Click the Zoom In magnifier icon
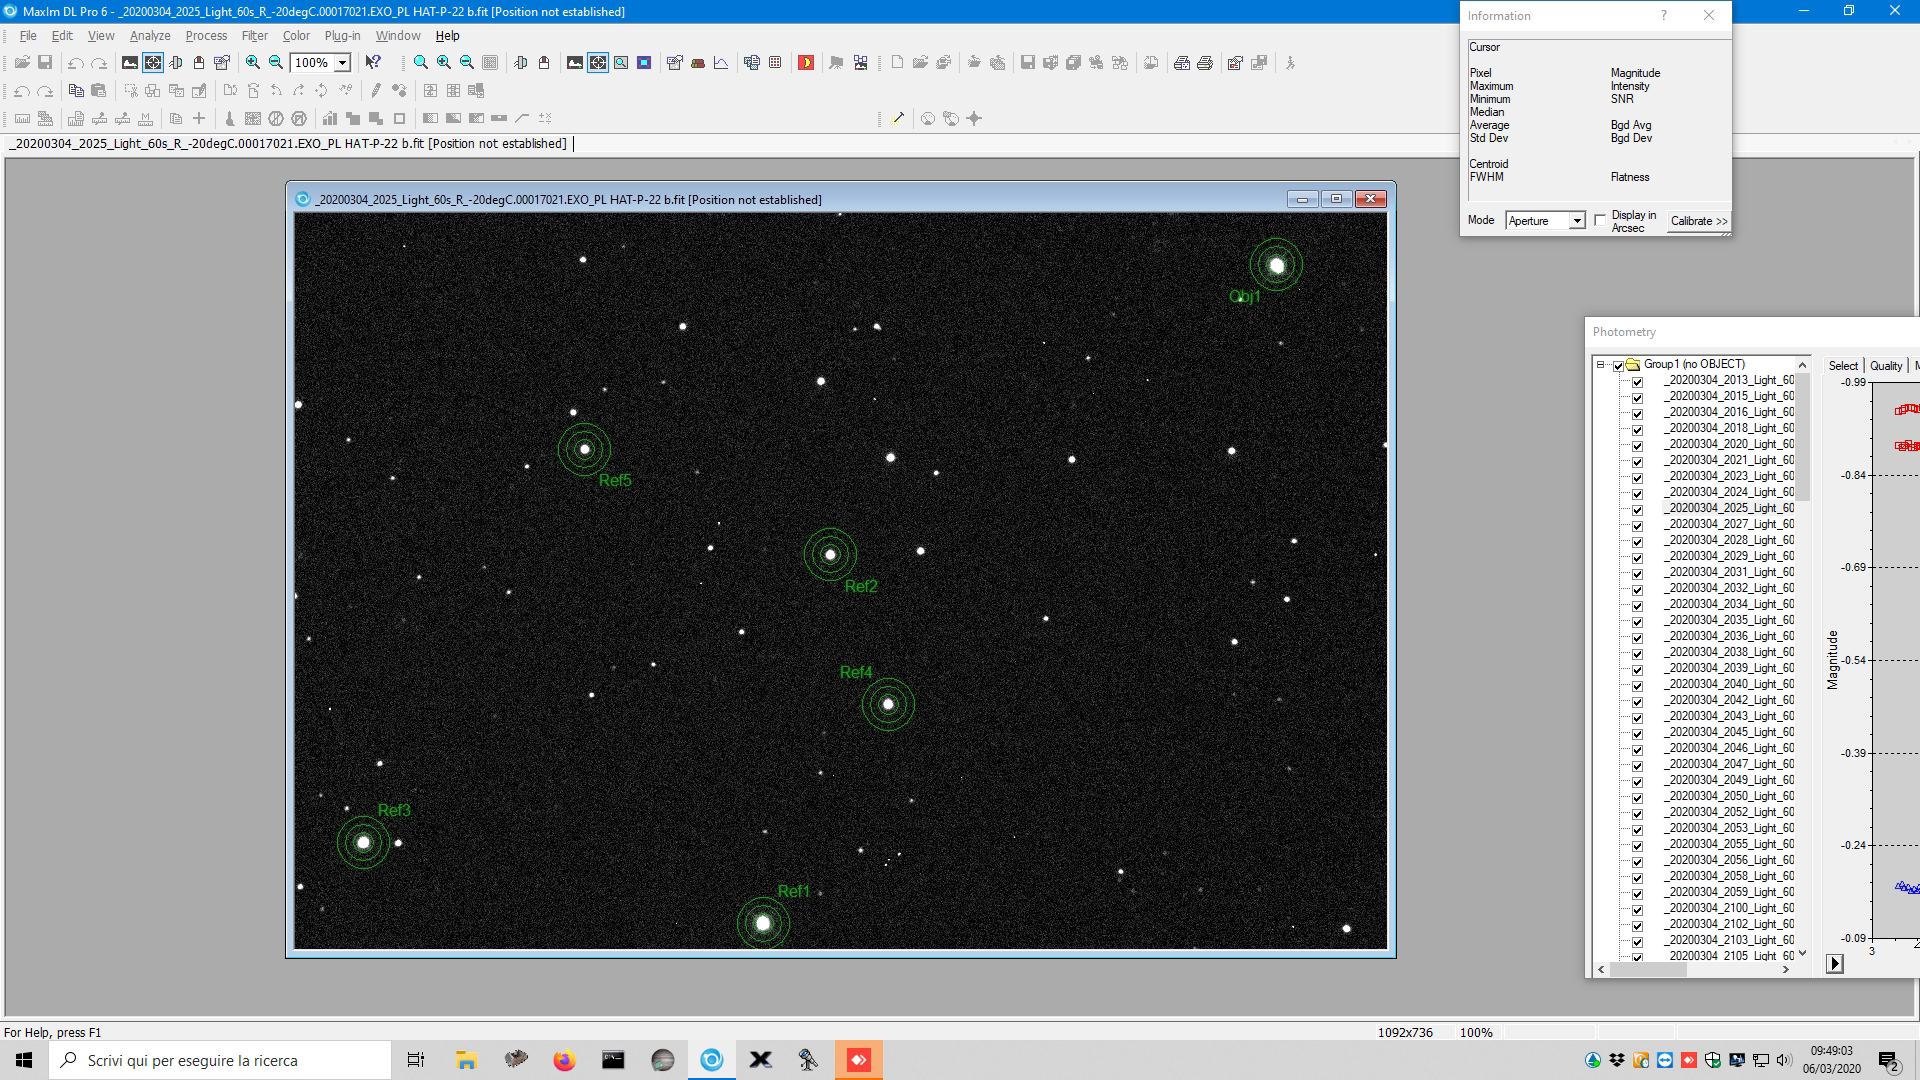 [253, 62]
